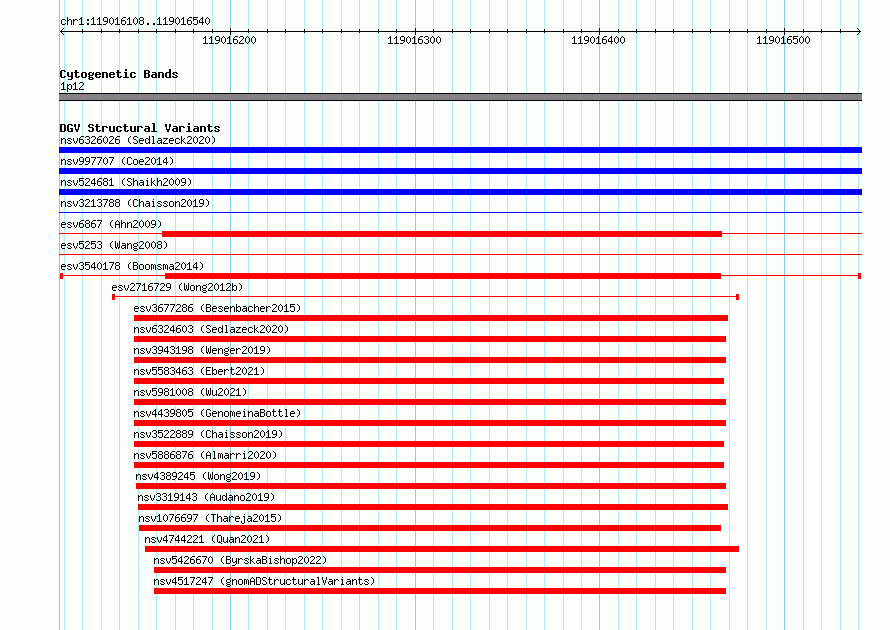The image size is (890, 630).
Task: Click the thin red line of esv5253
Action: tap(460, 255)
